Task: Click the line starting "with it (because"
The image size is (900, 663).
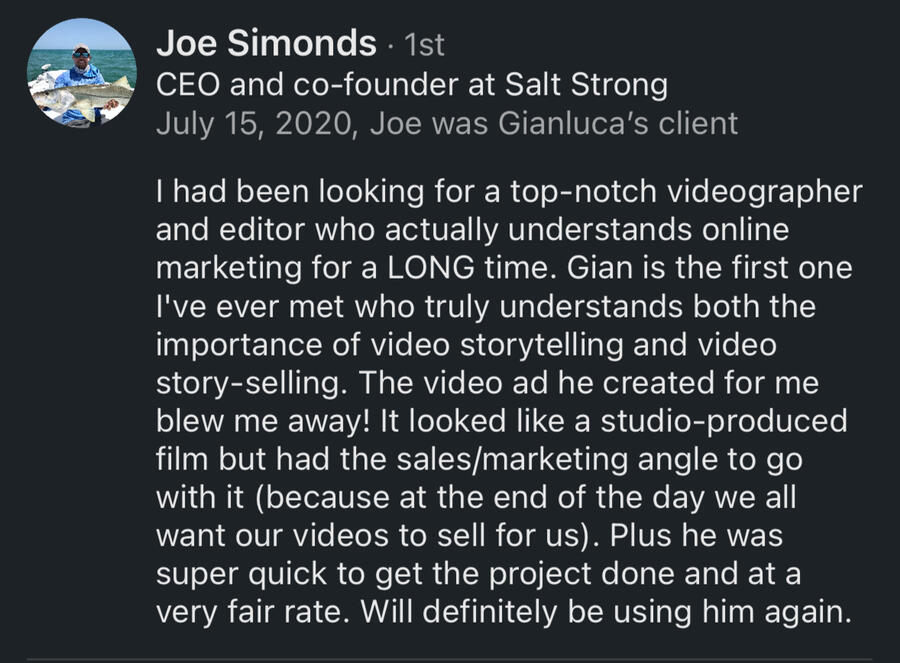Action: pos(476,498)
